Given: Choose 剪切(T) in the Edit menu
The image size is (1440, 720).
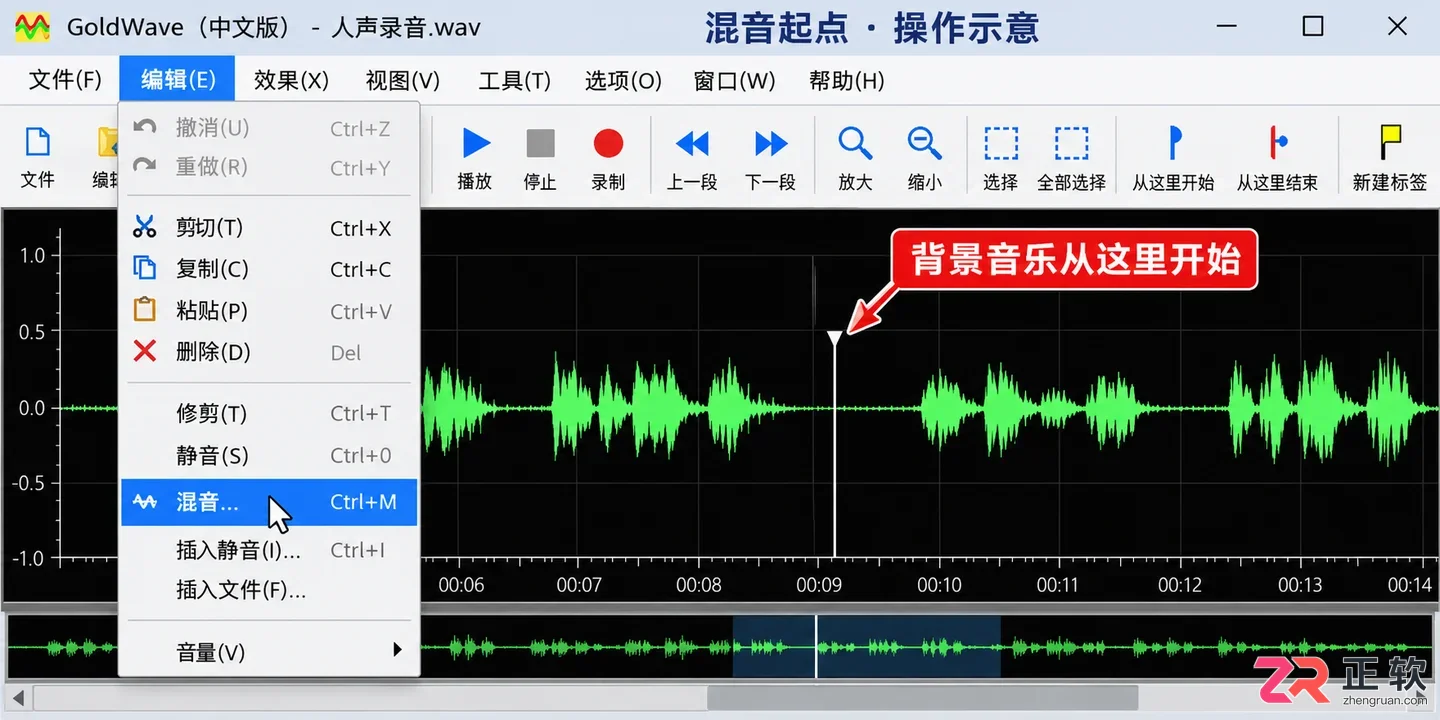Looking at the screenshot, I should pyautogui.click(x=269, y=228).
